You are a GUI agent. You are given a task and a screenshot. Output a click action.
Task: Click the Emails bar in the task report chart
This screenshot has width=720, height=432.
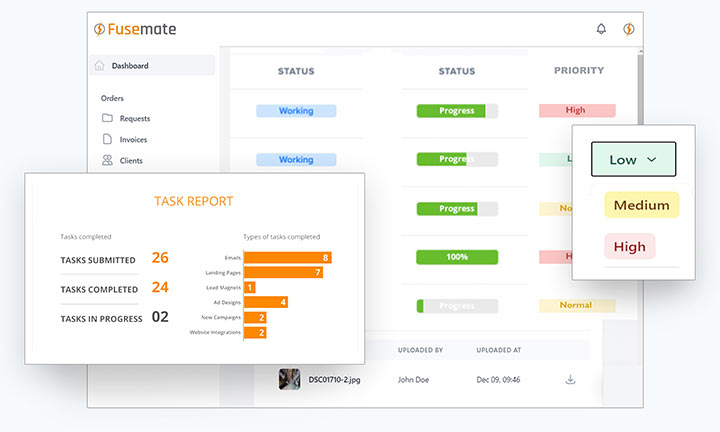tap(287, 257)
